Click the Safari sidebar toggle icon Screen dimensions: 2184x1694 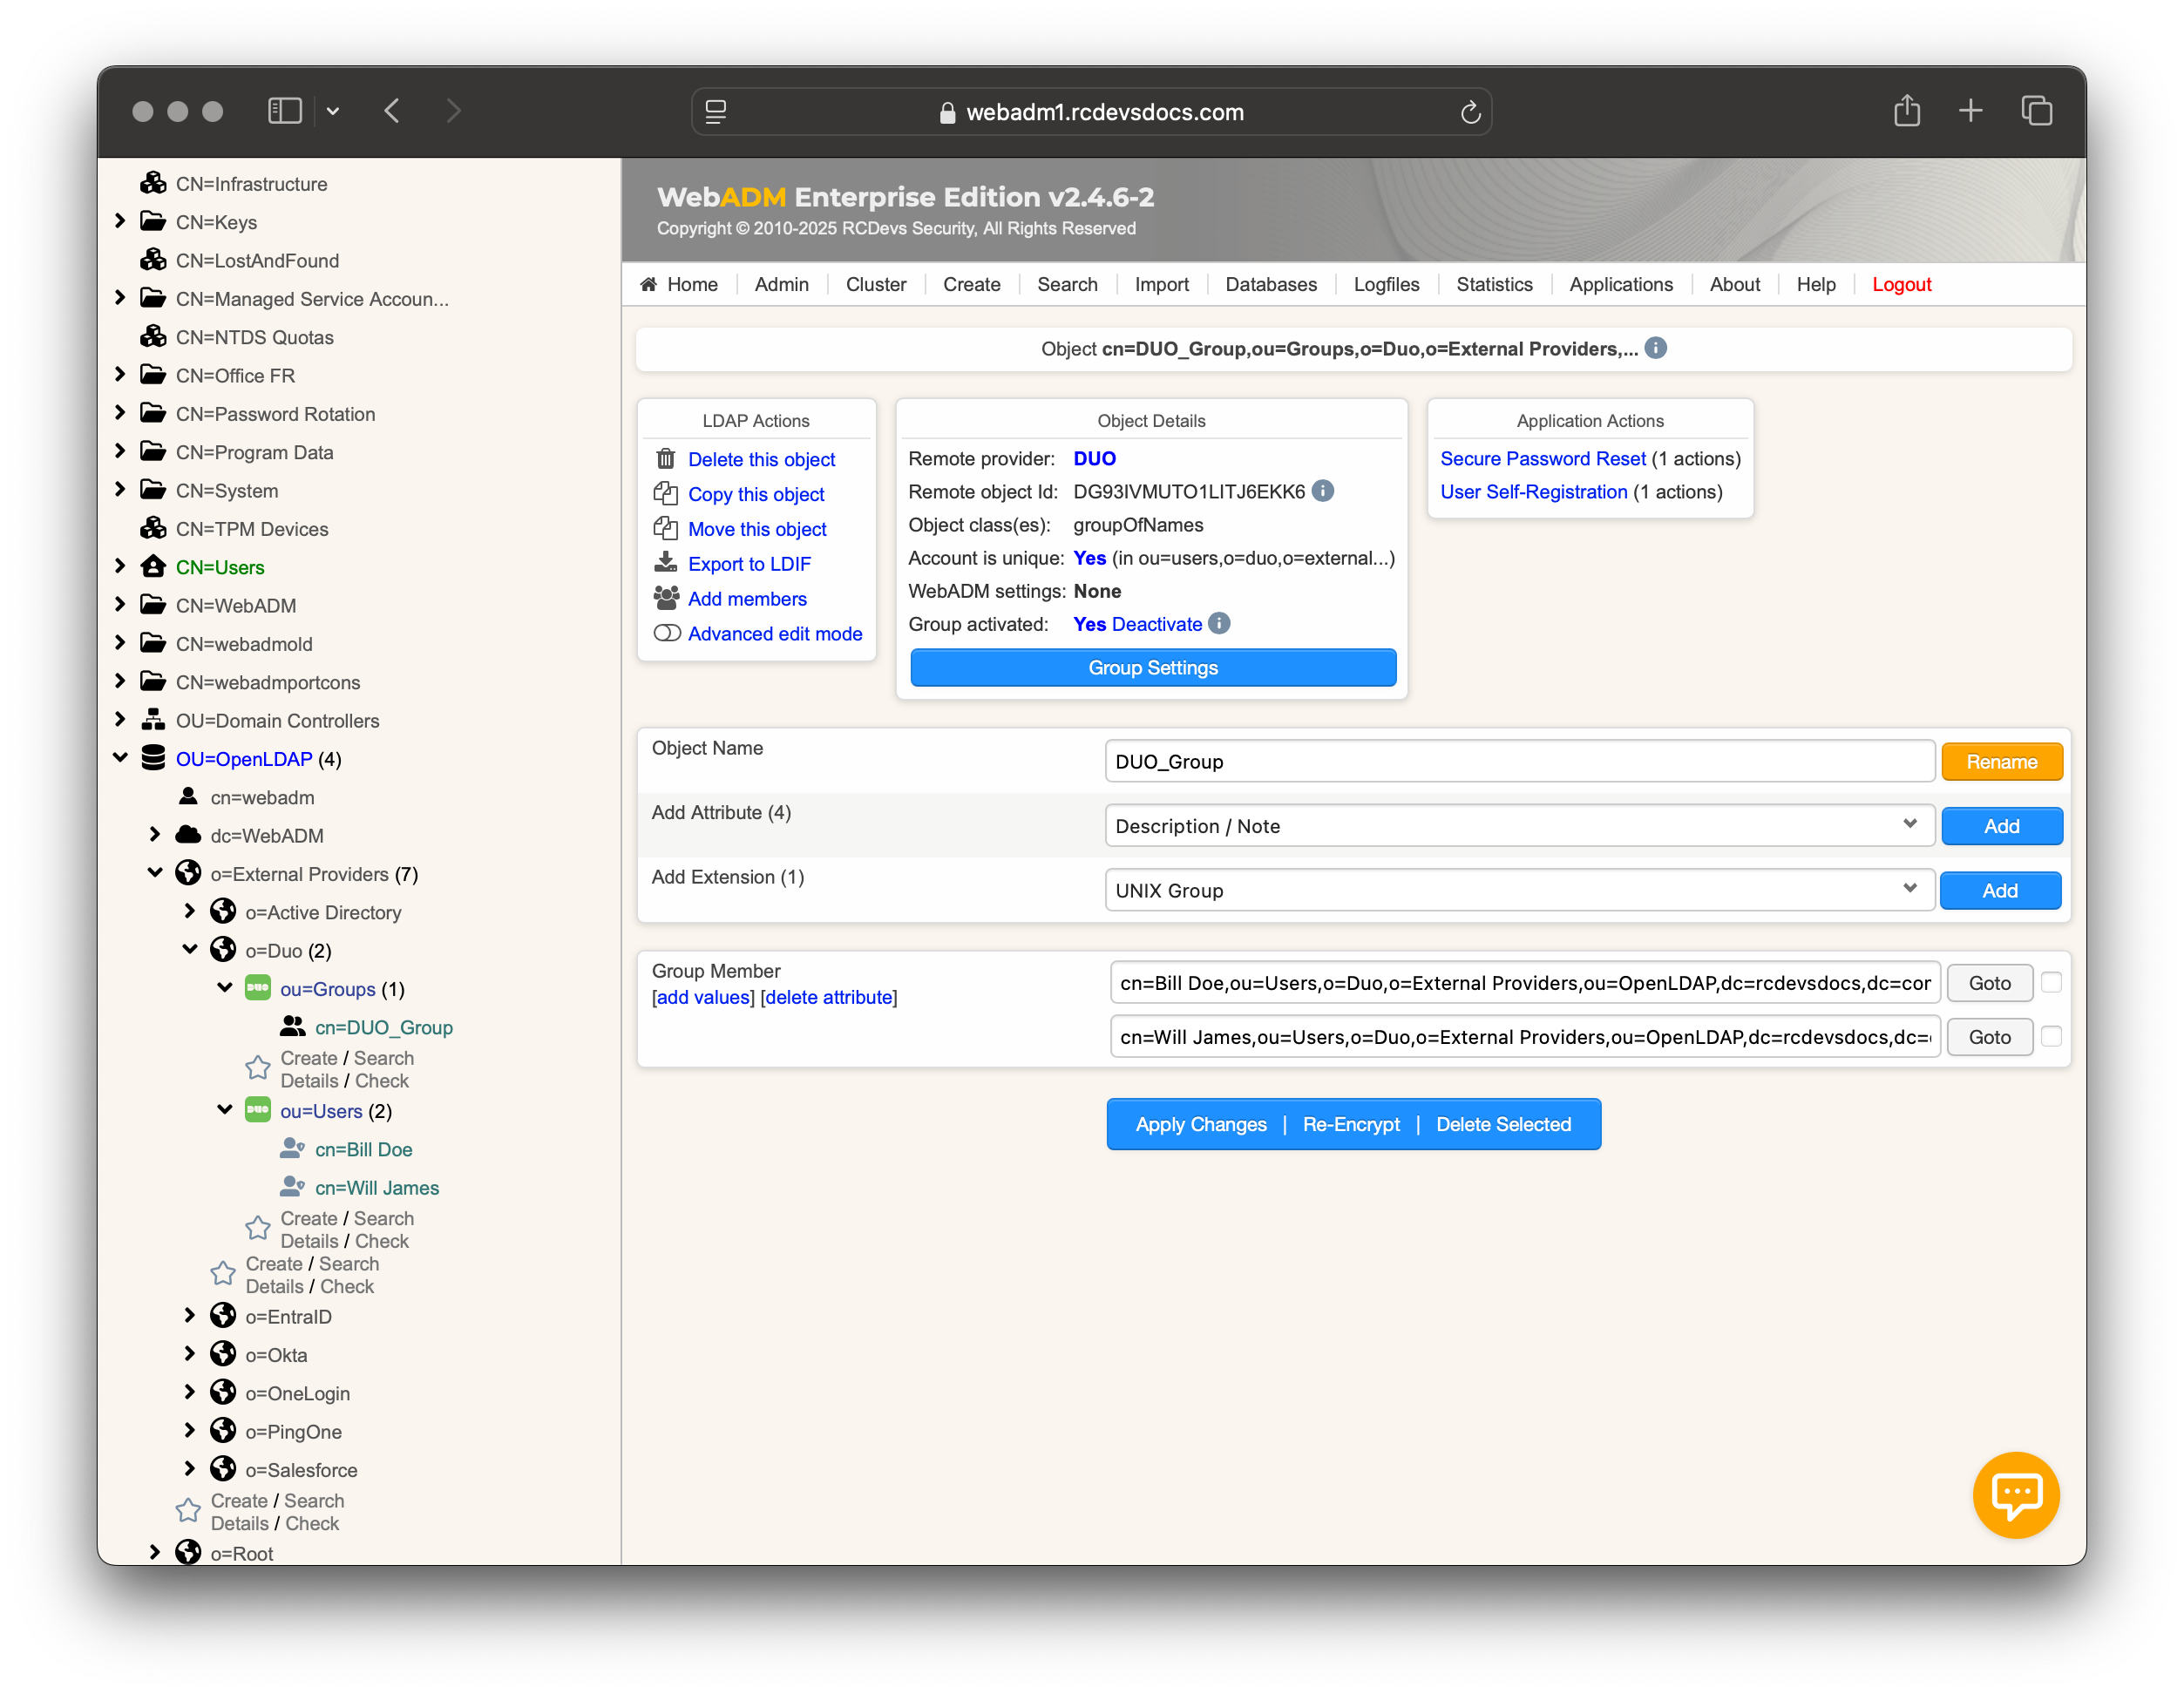pyautogui.click(x=285, y=111)
